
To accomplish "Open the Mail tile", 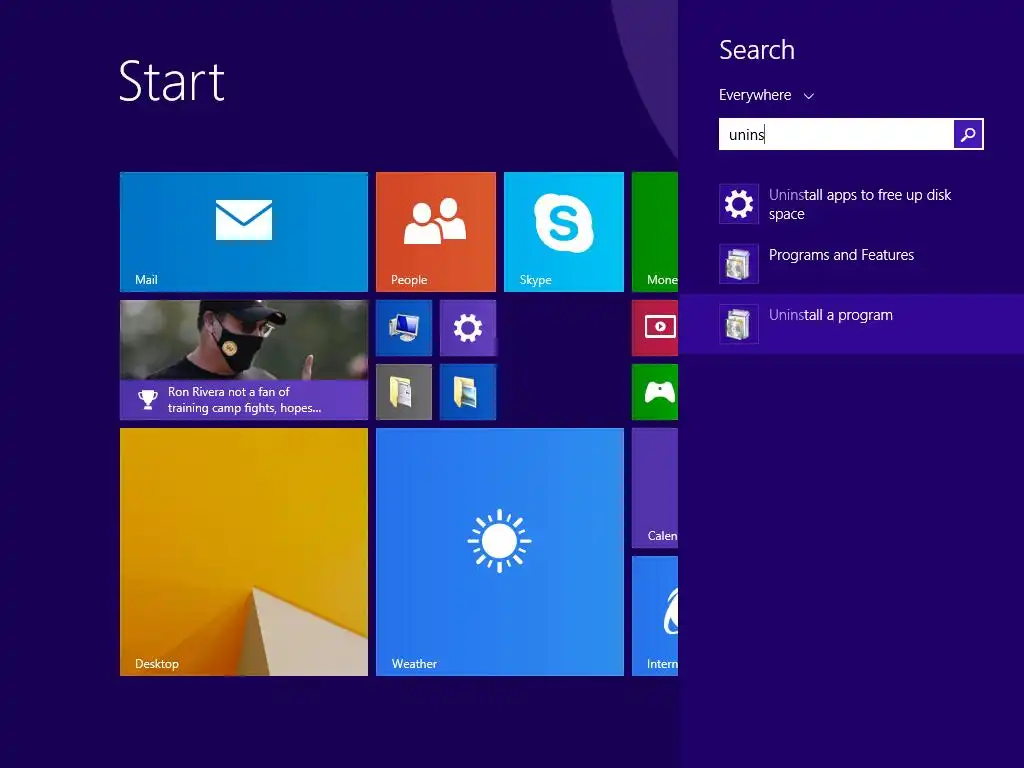I will click(x=244, y=232).
